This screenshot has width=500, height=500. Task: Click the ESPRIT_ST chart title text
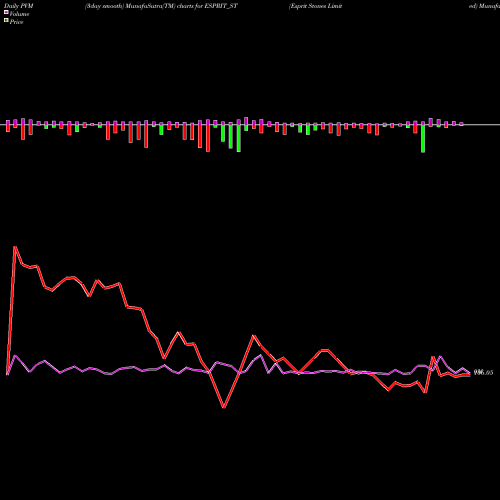pos(161,6)
